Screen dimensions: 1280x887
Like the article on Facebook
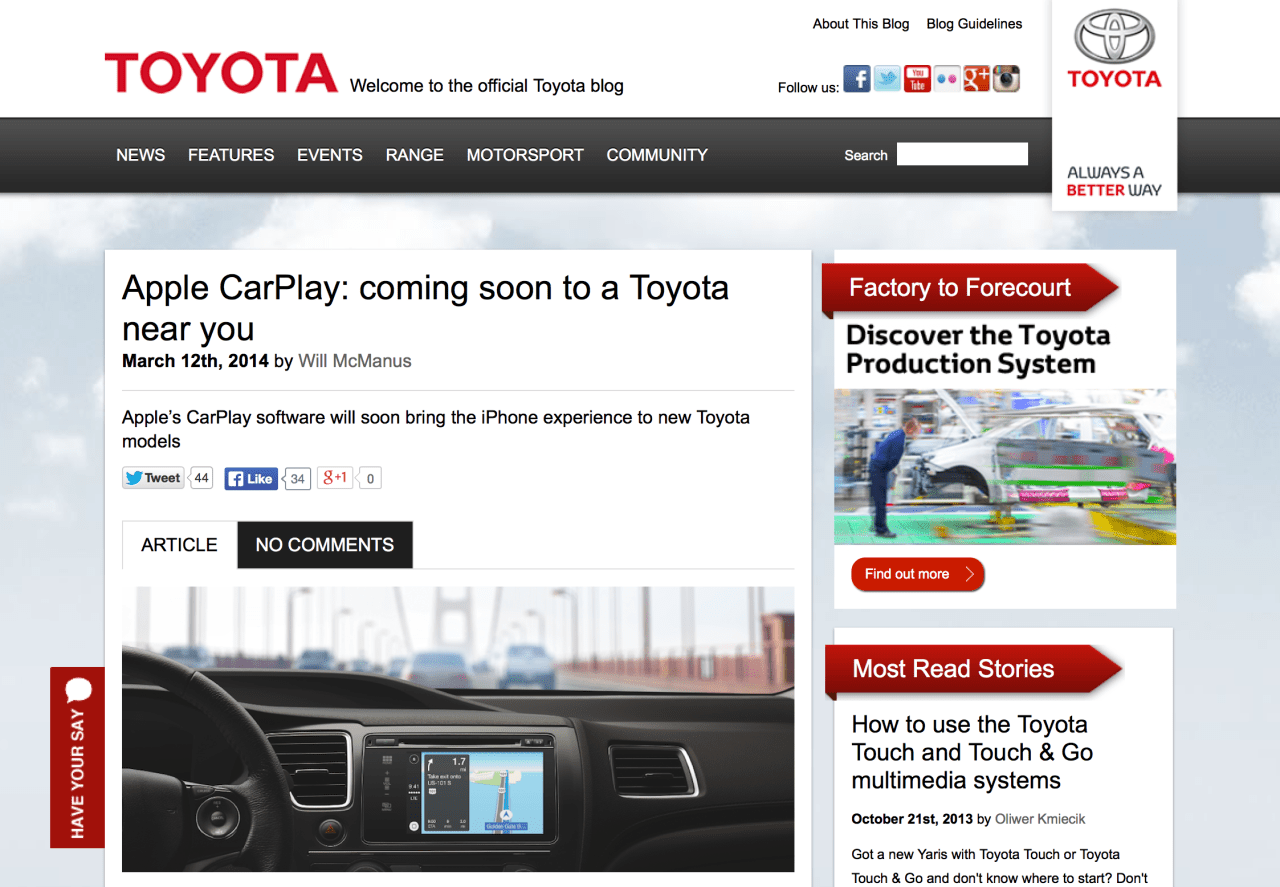point(251,478)
